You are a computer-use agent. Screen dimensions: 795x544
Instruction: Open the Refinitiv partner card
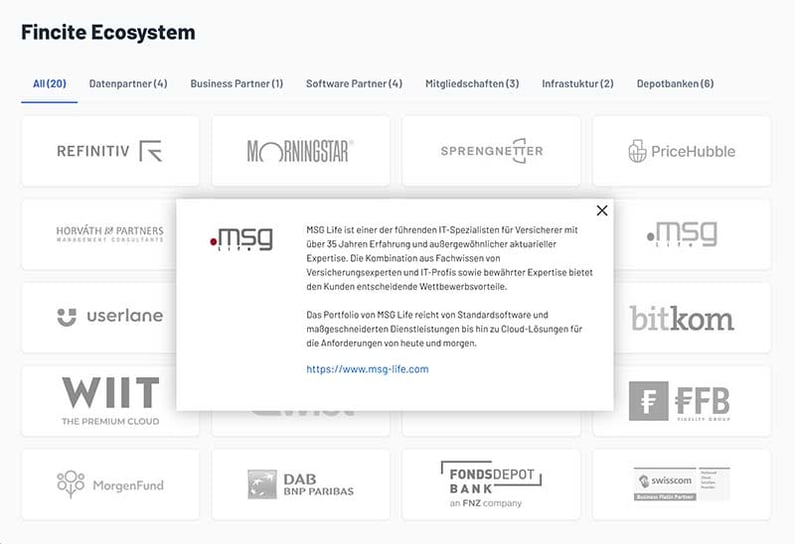(110, 151)
